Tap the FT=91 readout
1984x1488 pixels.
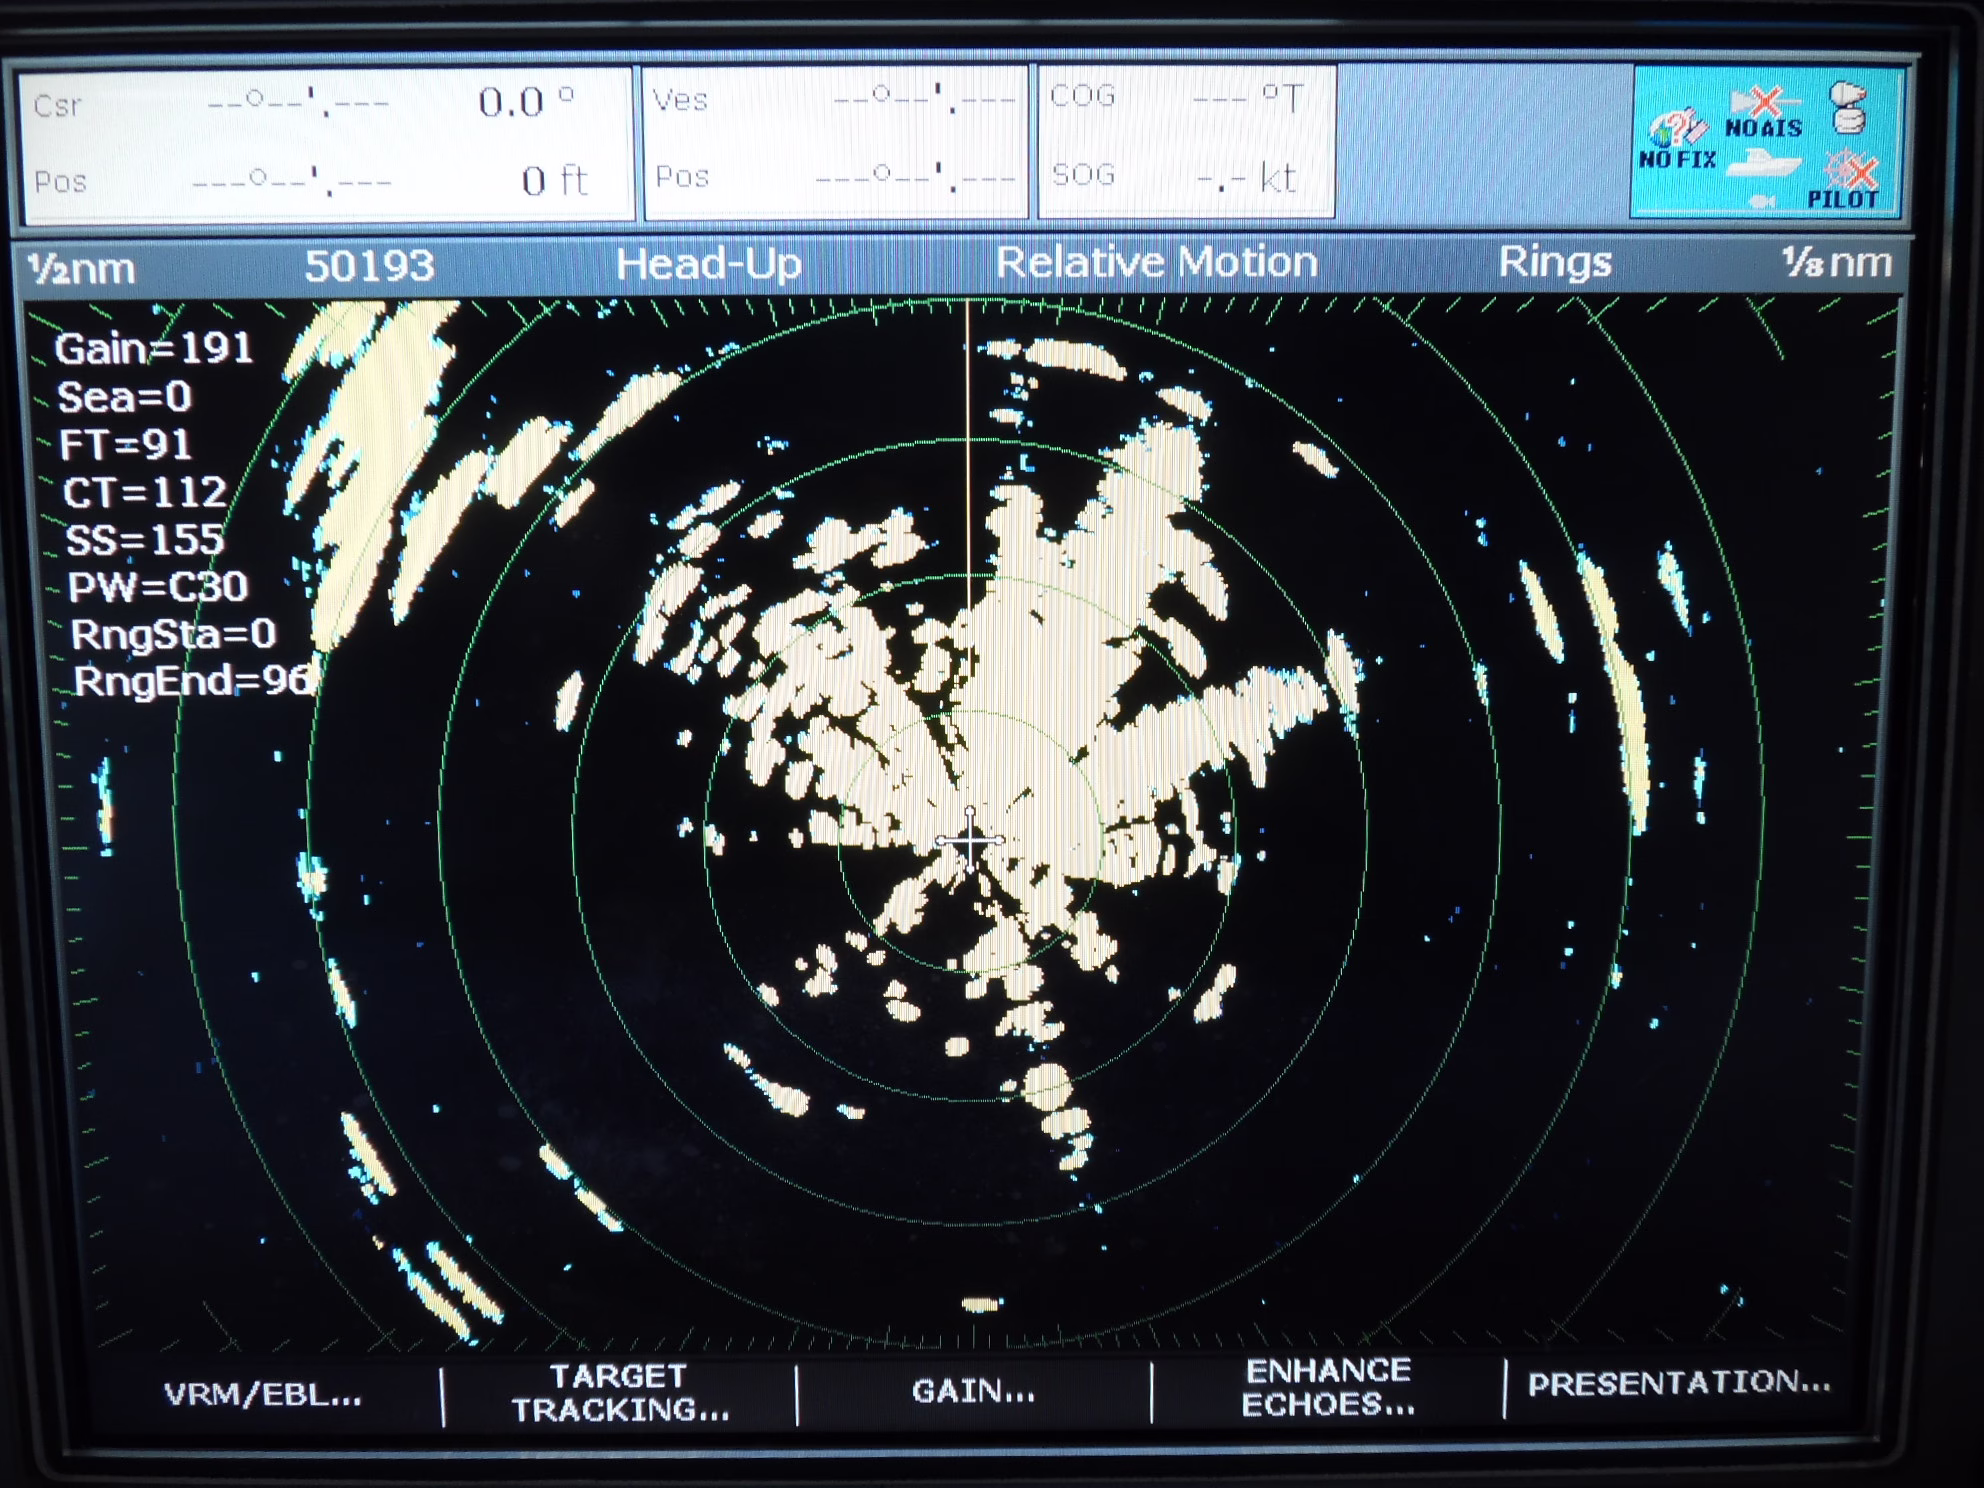125,444
